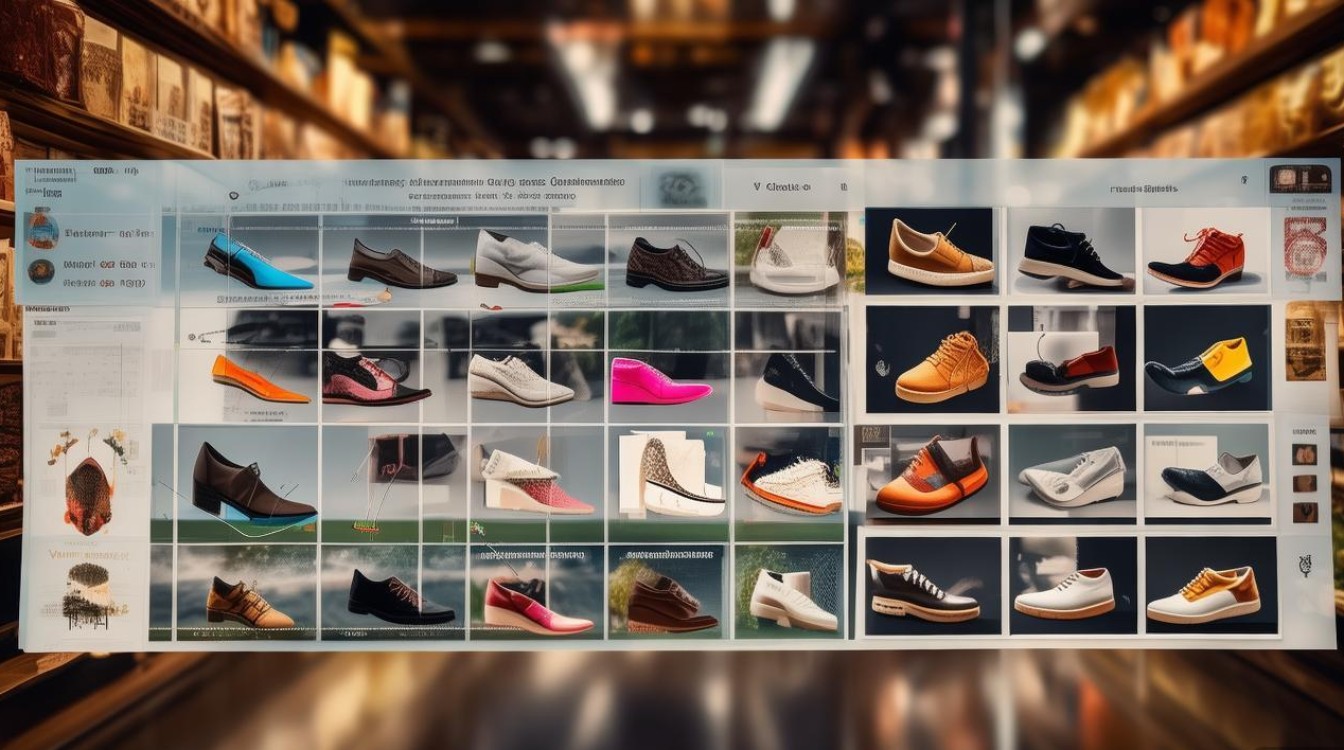Click the orange round icon in left sidebar
Image resolution: width=1344 pixels, height=750 pixels.
42,230
